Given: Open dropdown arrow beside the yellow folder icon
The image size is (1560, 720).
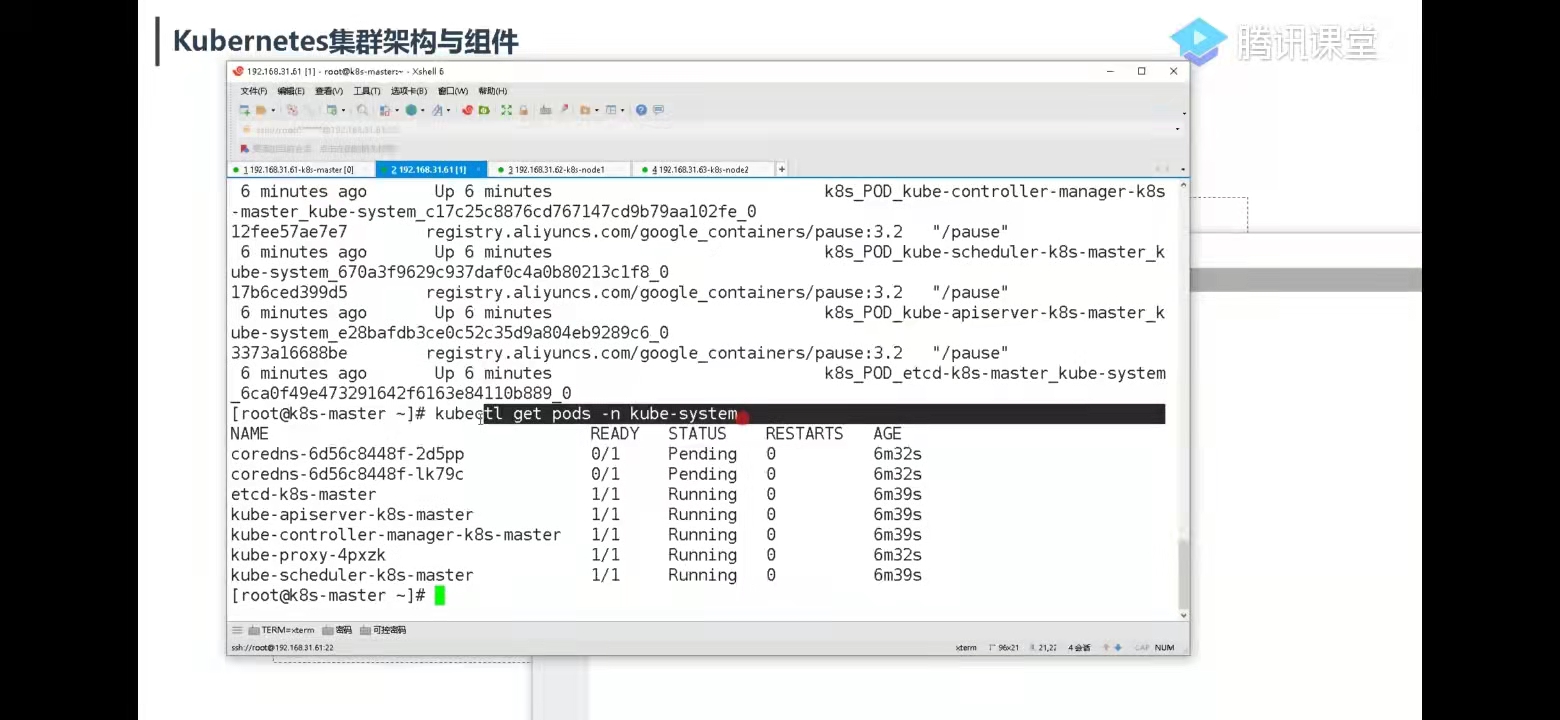Looking at the screenshot, I should 596,110.
